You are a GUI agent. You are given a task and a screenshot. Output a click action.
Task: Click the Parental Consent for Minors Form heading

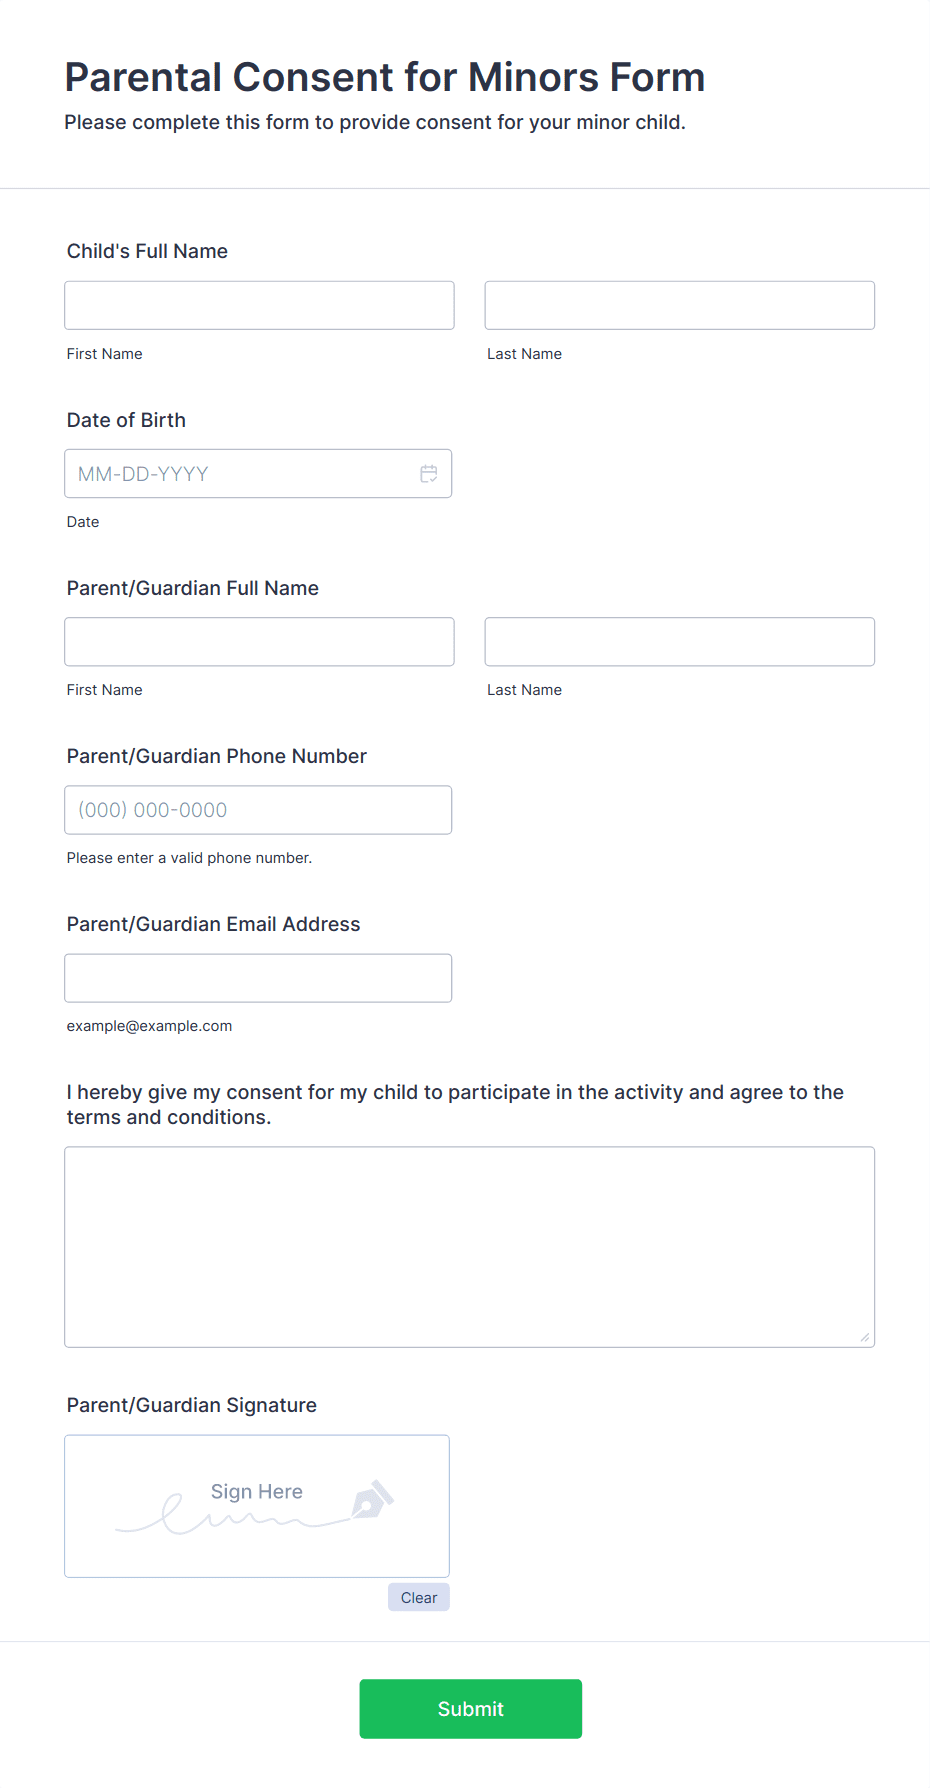click(385, 77)
